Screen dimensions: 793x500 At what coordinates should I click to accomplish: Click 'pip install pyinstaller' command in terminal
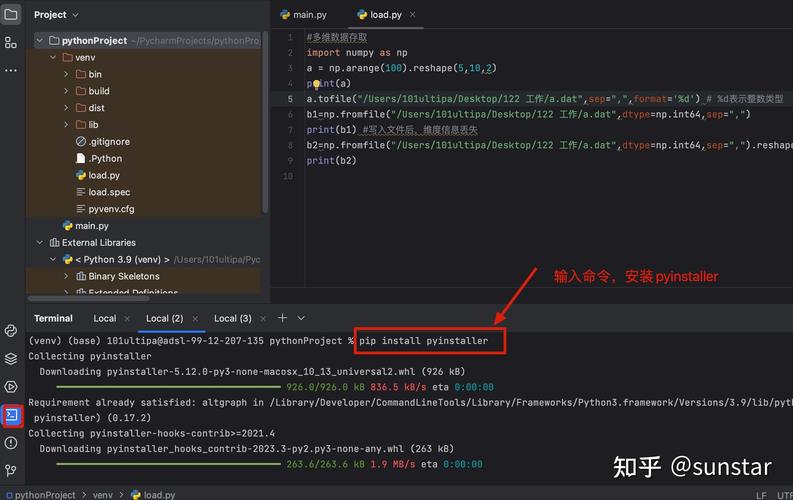point(424,341)
